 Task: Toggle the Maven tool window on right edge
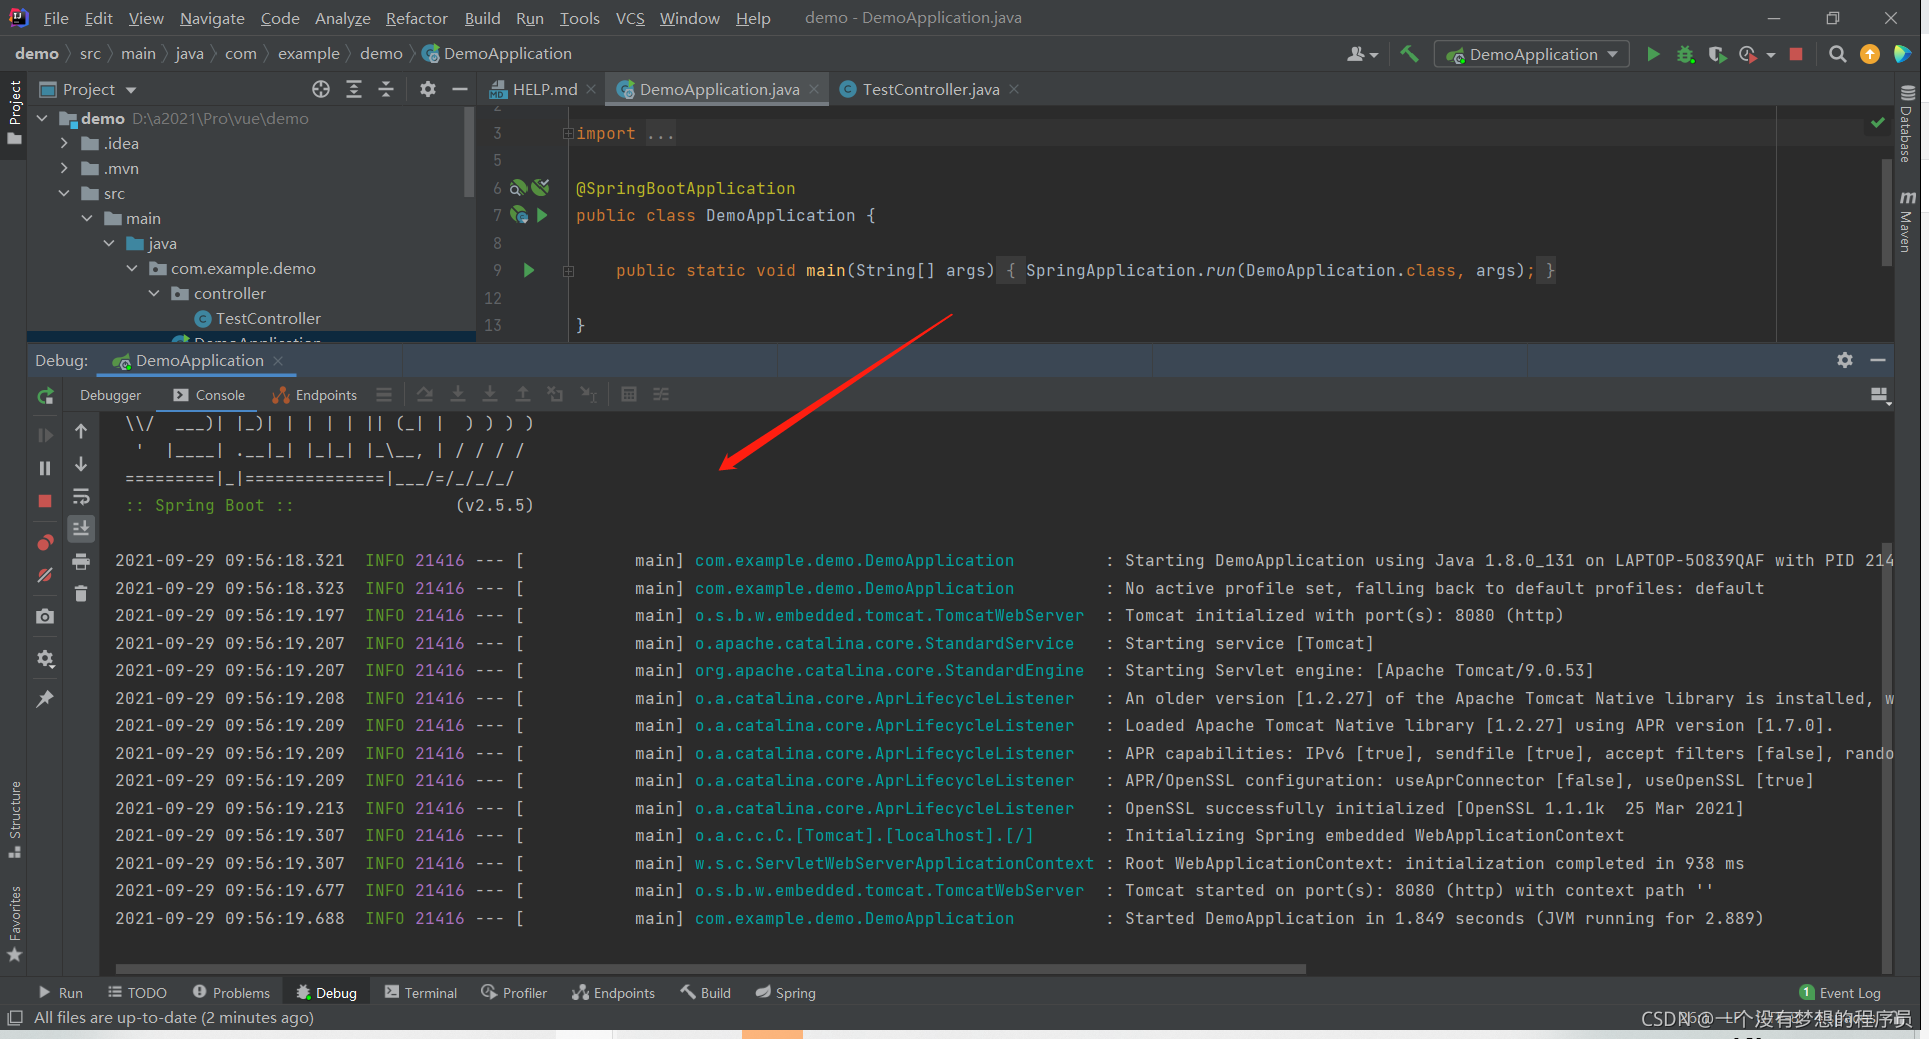click(x=1907, y=221)
